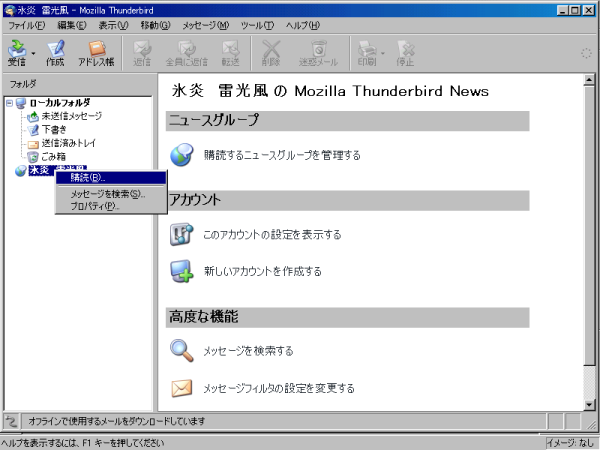Screen dimensions: 600x450
Task: Click the envelope message filter icon
Action: (181, 388)
